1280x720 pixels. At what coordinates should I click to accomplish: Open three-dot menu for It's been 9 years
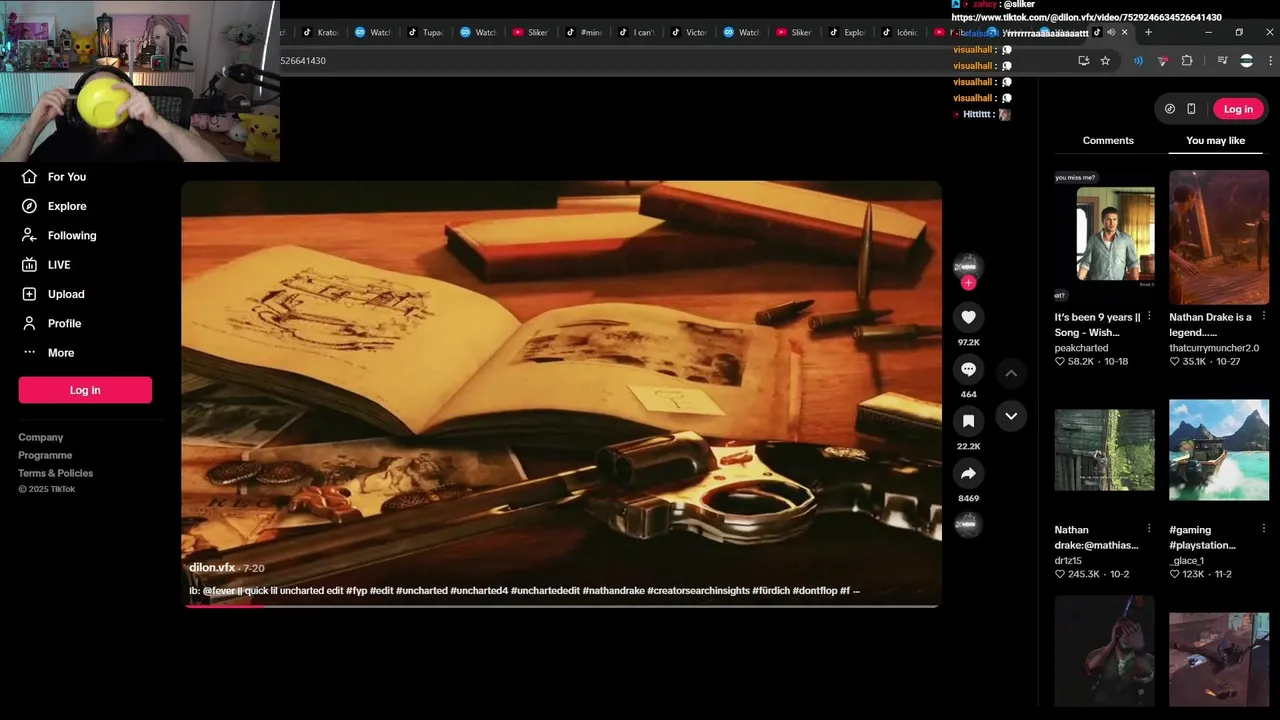(1149, 316)
